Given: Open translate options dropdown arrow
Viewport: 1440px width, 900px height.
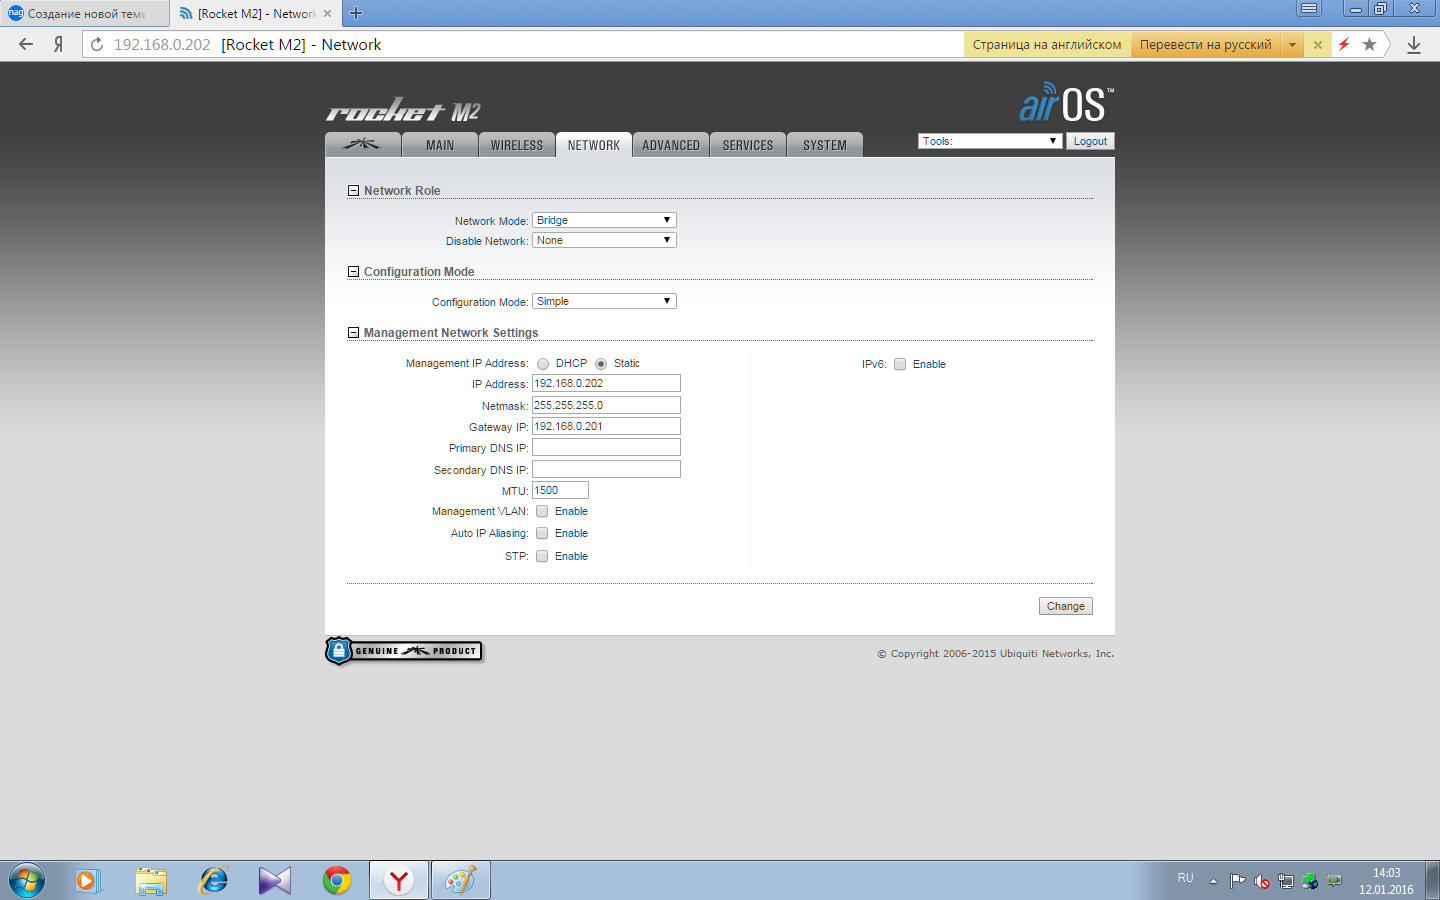Looking at the screenshot, I should 1292,44.
